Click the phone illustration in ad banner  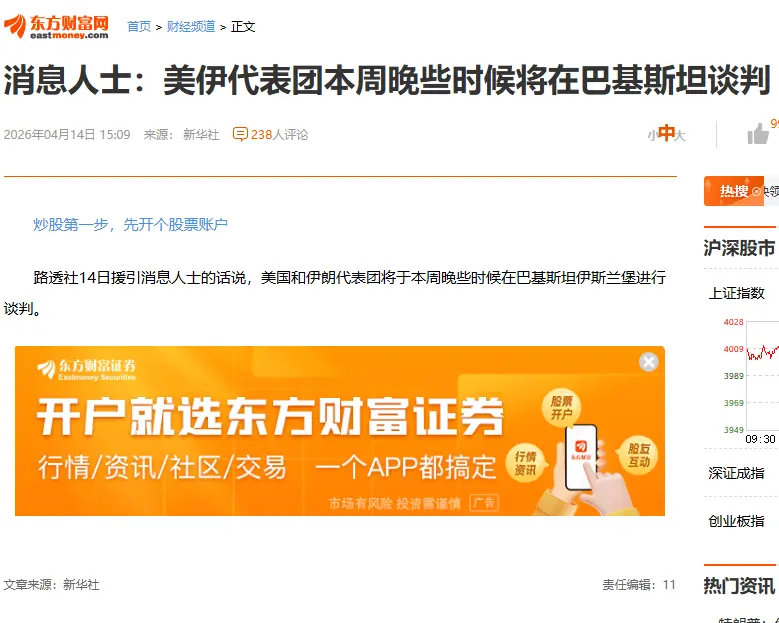pos(580,457)
